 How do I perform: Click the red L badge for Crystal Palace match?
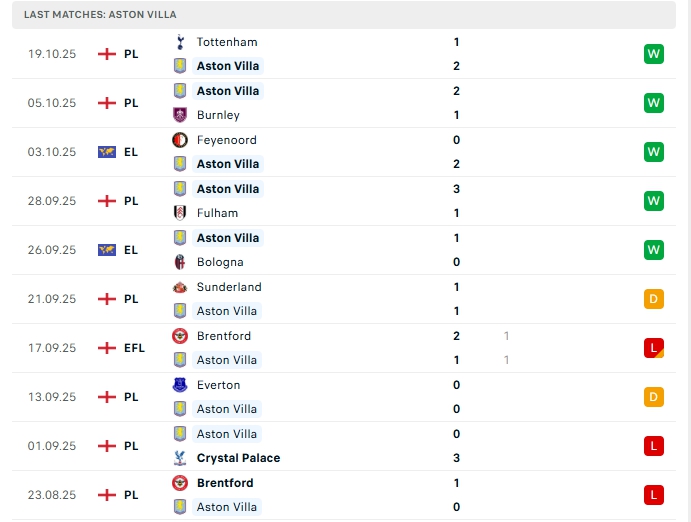654,446
